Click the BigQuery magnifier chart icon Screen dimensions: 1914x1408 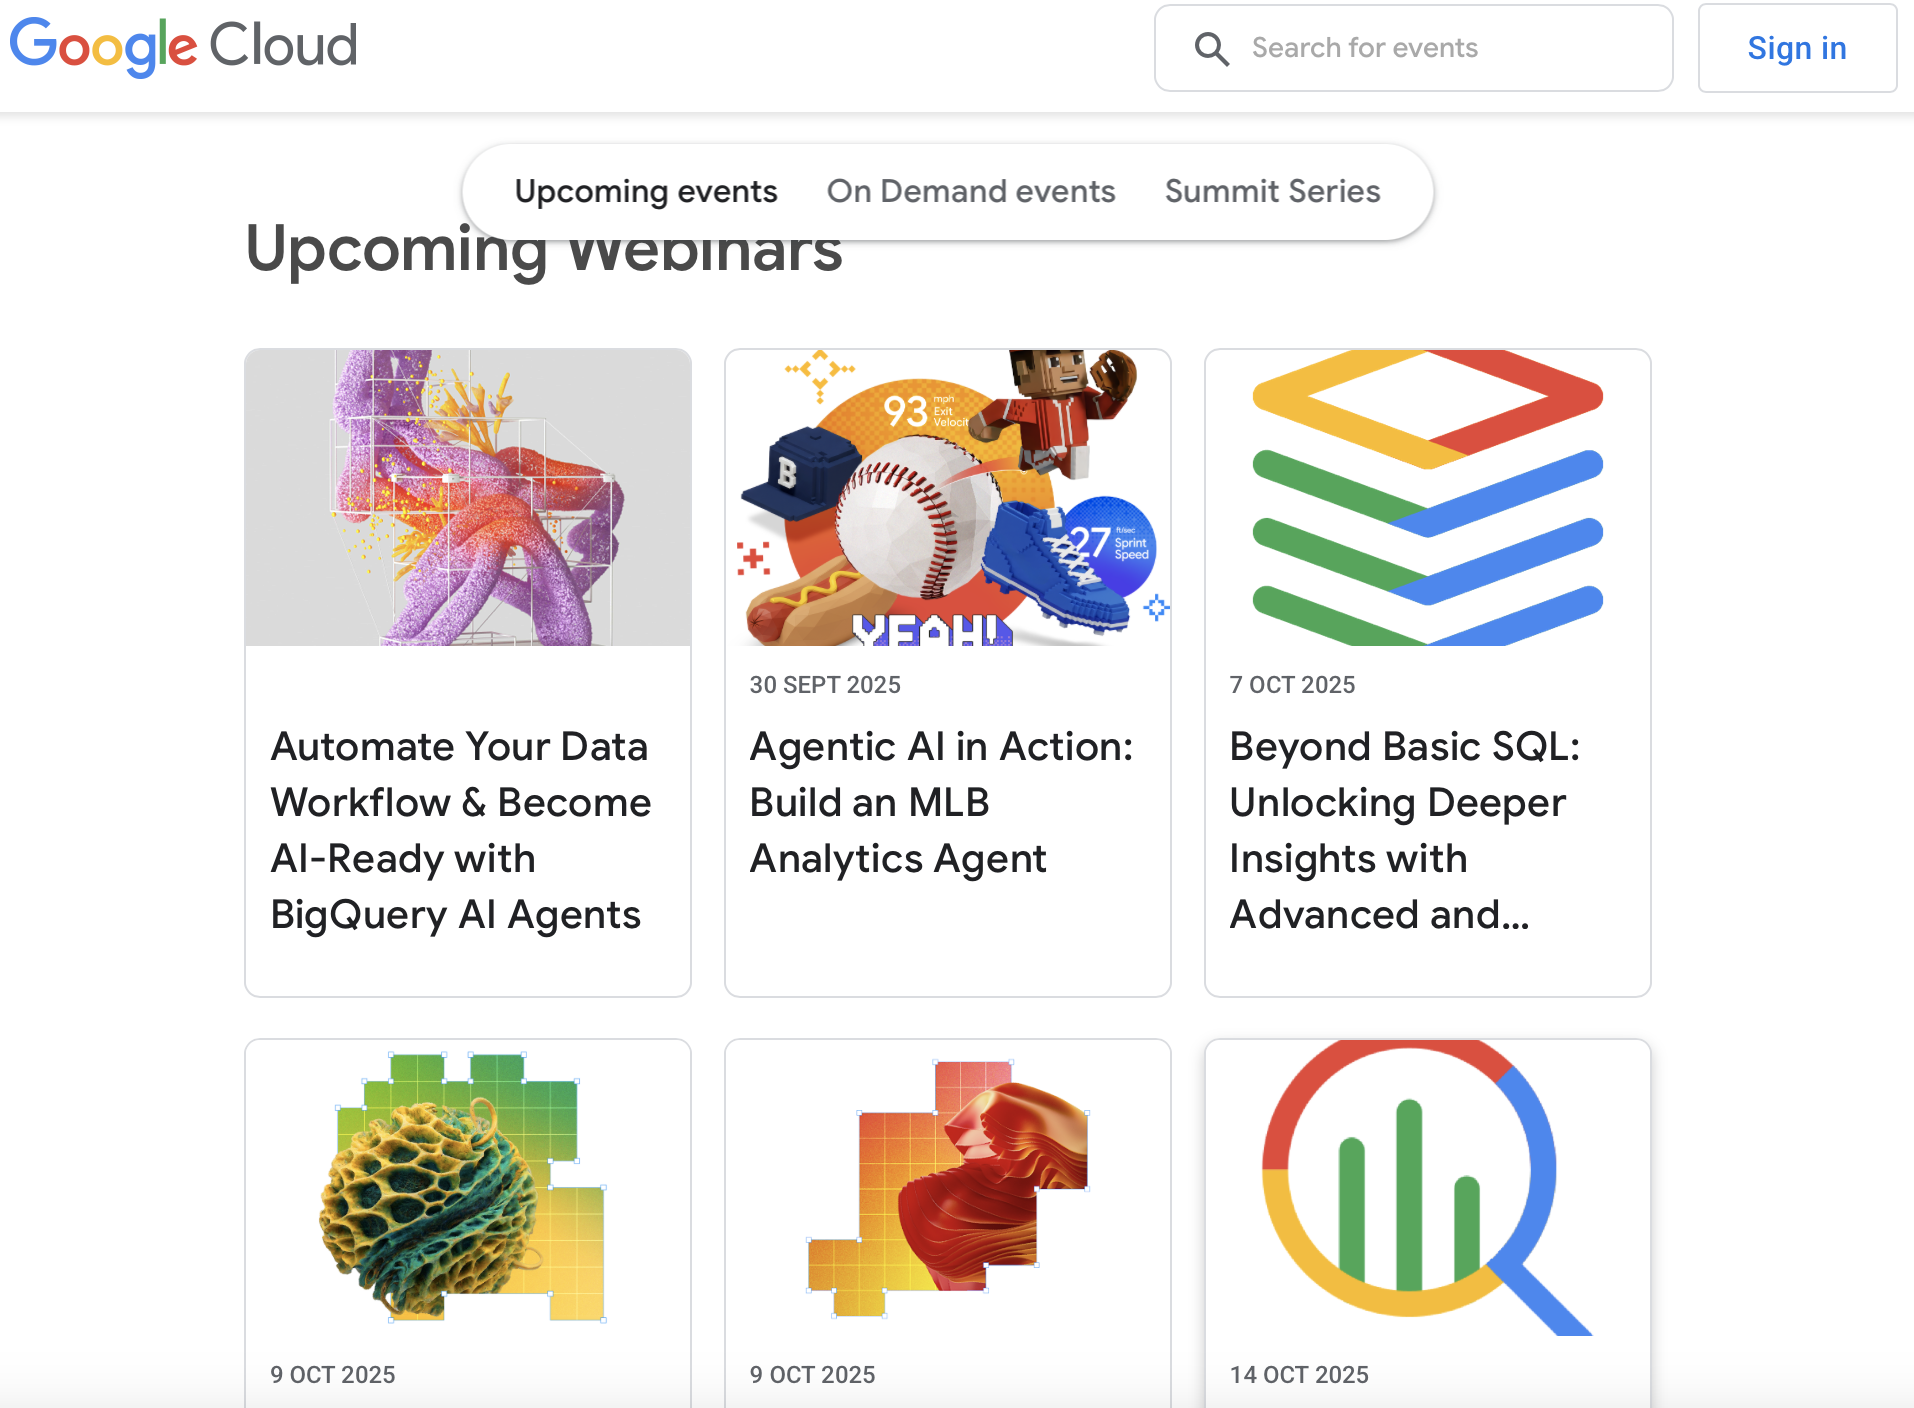pos(1427,1187)
